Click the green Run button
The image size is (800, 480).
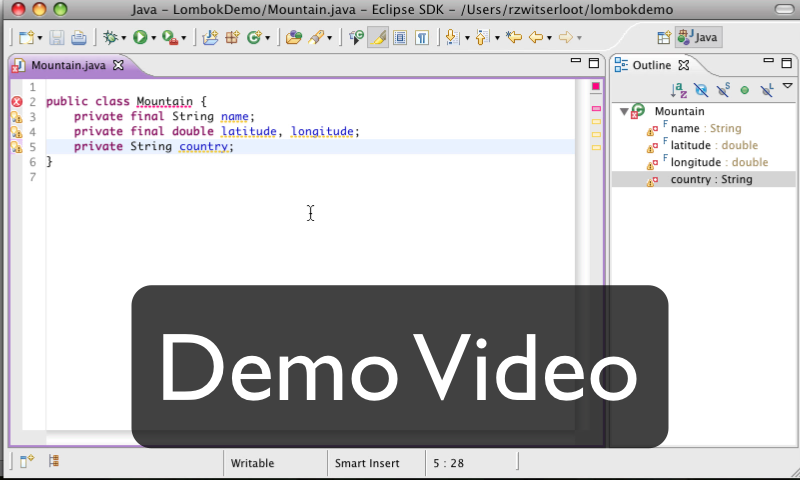point(140,38)
